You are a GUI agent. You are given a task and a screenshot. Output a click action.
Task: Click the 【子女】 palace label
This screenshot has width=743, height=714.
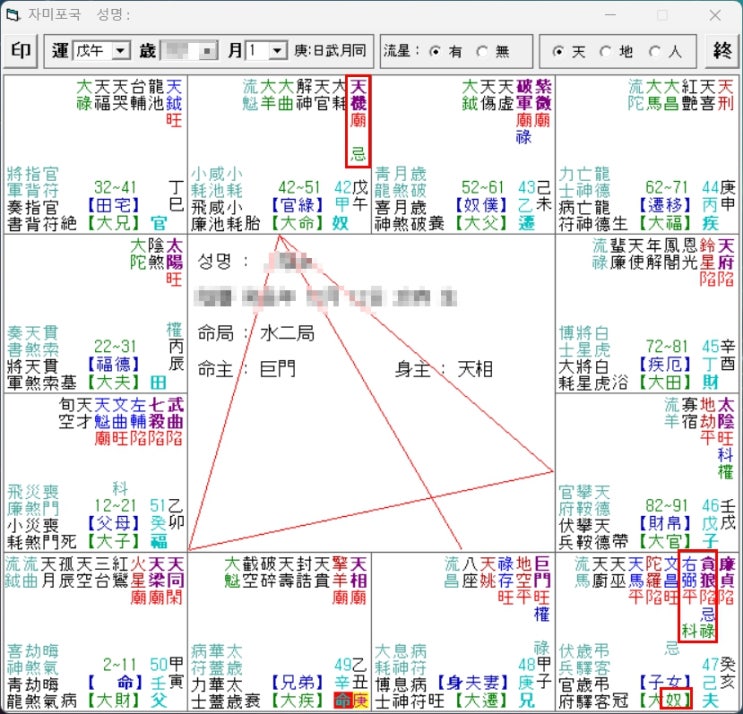tap(665, 683)
